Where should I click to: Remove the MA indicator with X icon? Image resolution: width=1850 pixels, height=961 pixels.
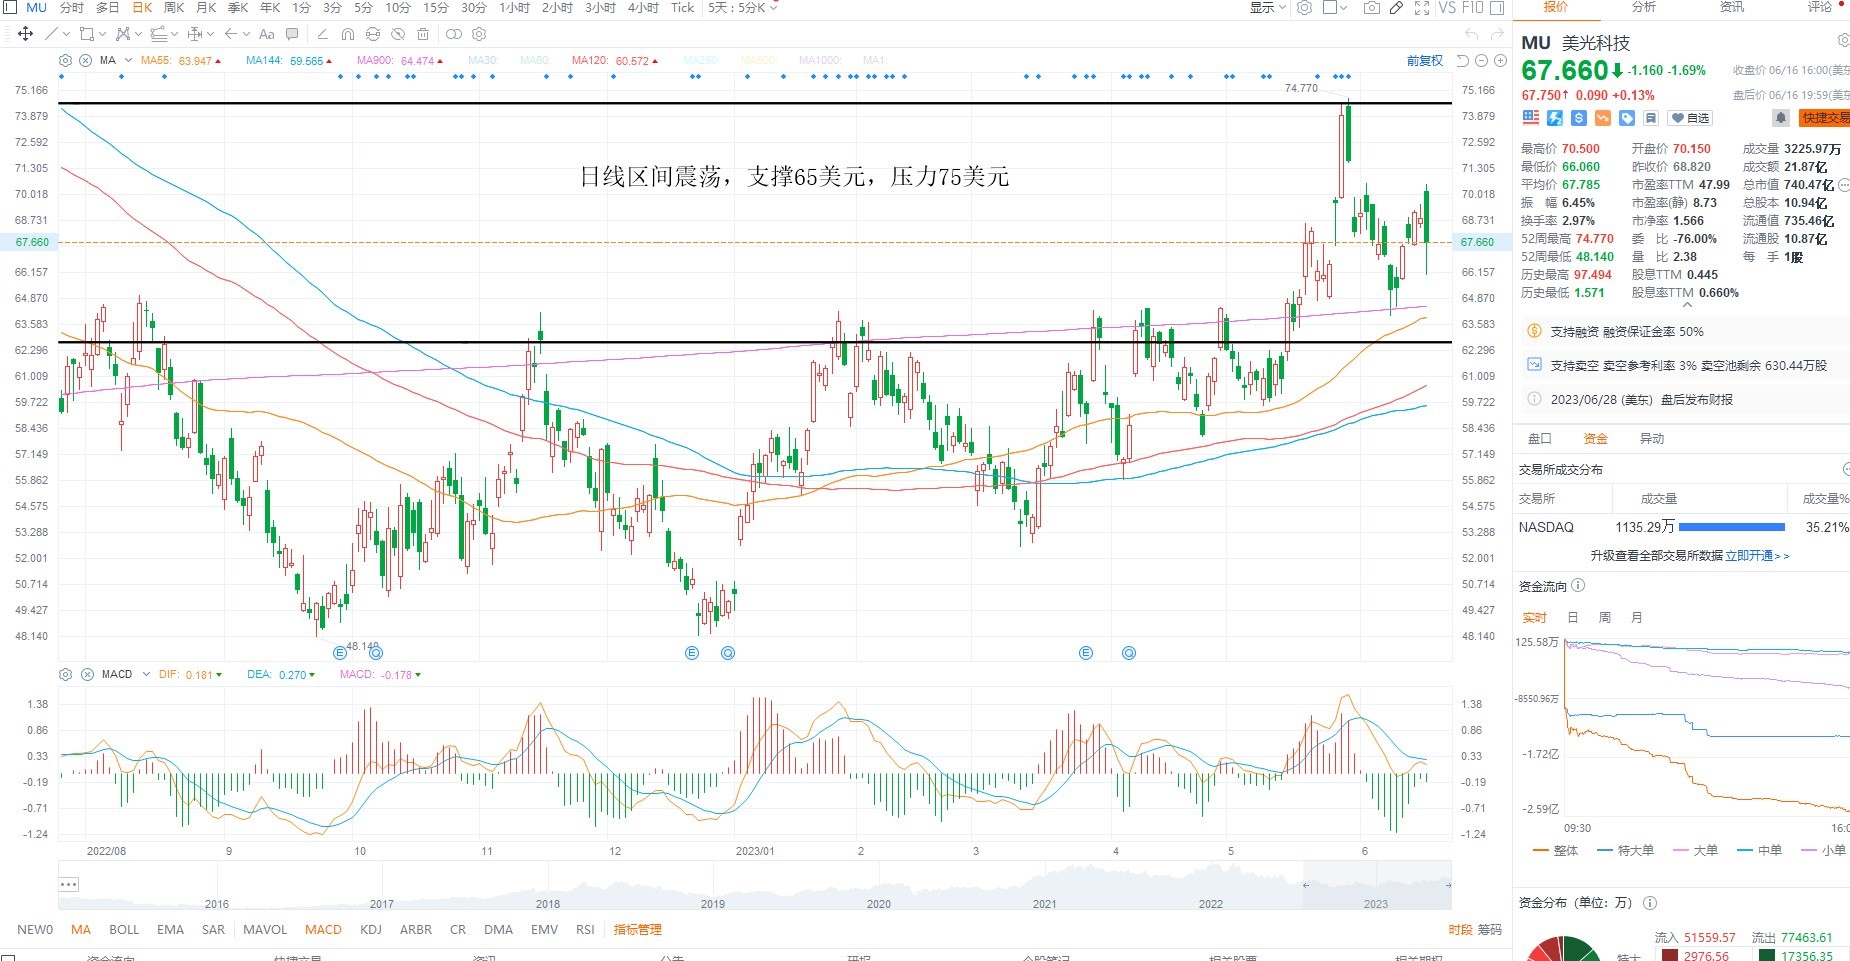(x=85, y=60)
